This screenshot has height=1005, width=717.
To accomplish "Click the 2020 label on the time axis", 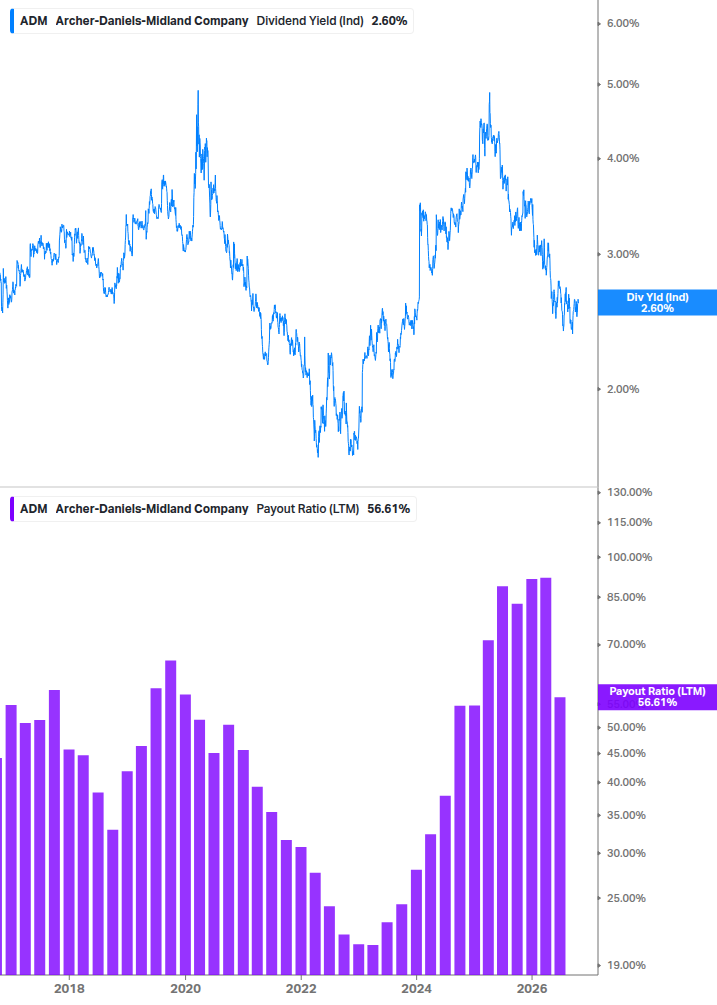I will [x=185, y=988].
